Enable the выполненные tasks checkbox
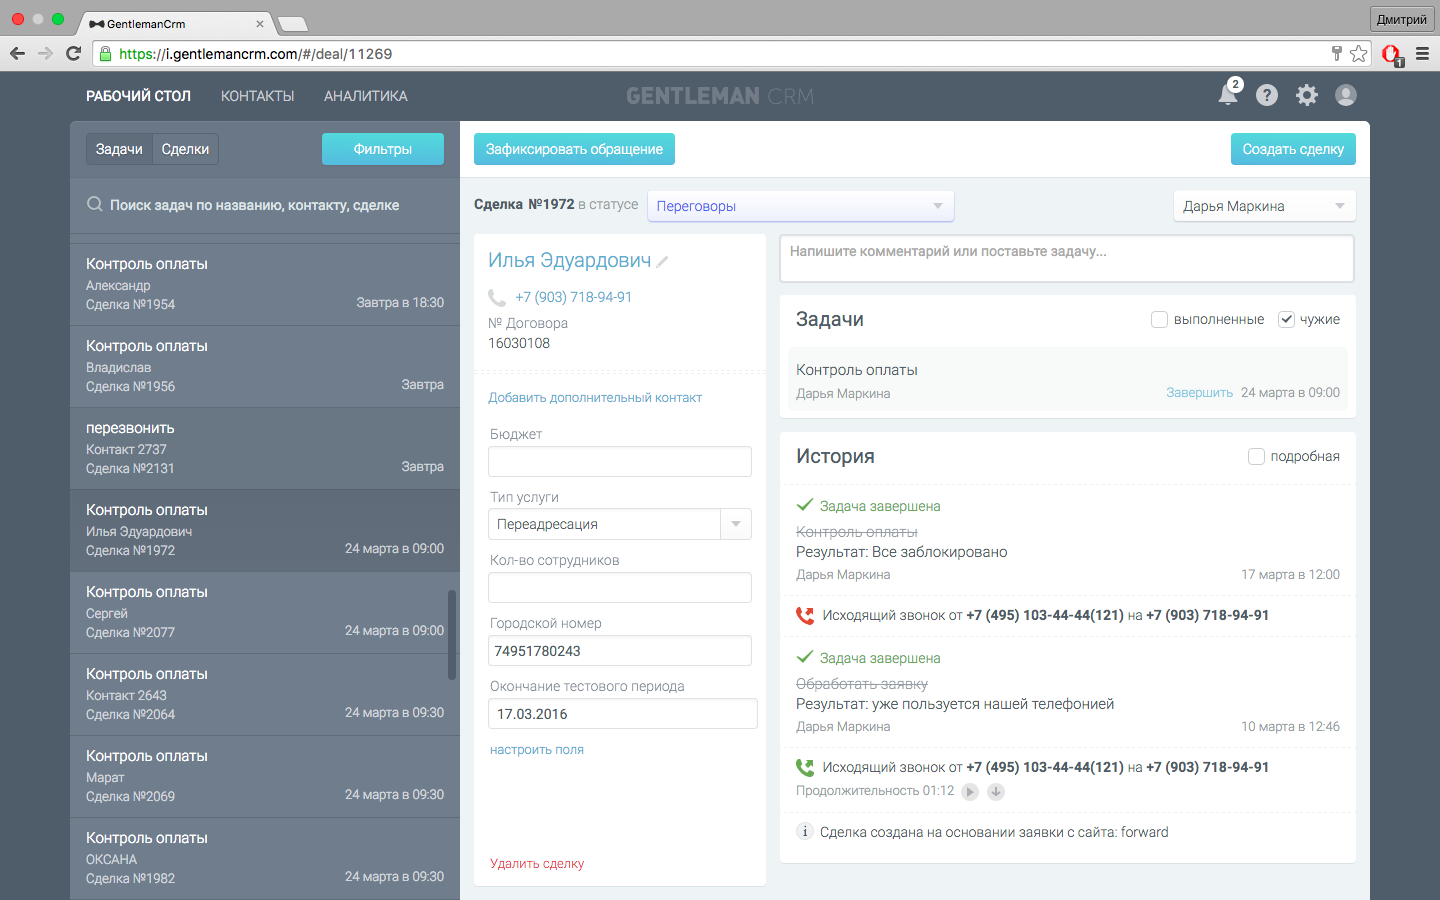 pyautogui.click(x=1159, y=320)
